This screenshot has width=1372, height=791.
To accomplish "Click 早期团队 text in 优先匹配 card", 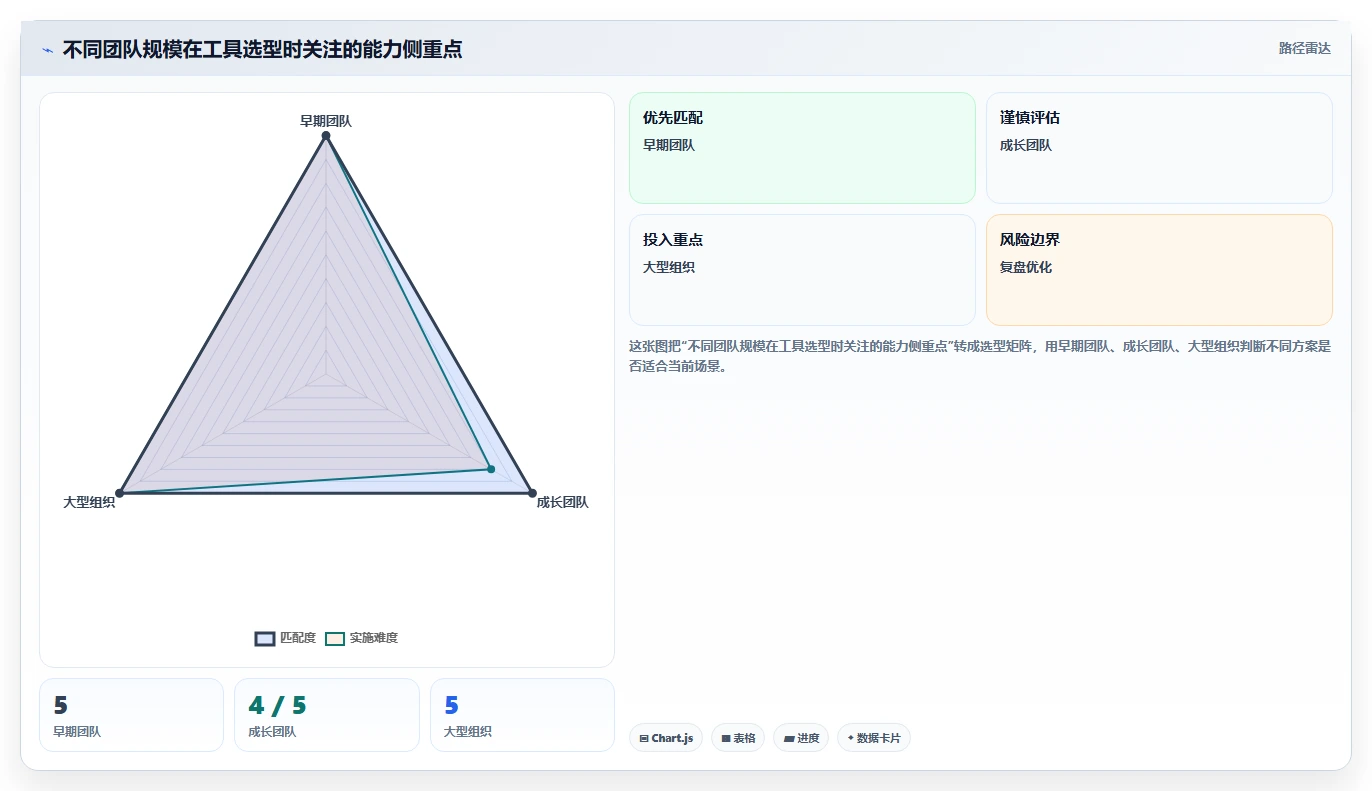I will pos(669,145).
